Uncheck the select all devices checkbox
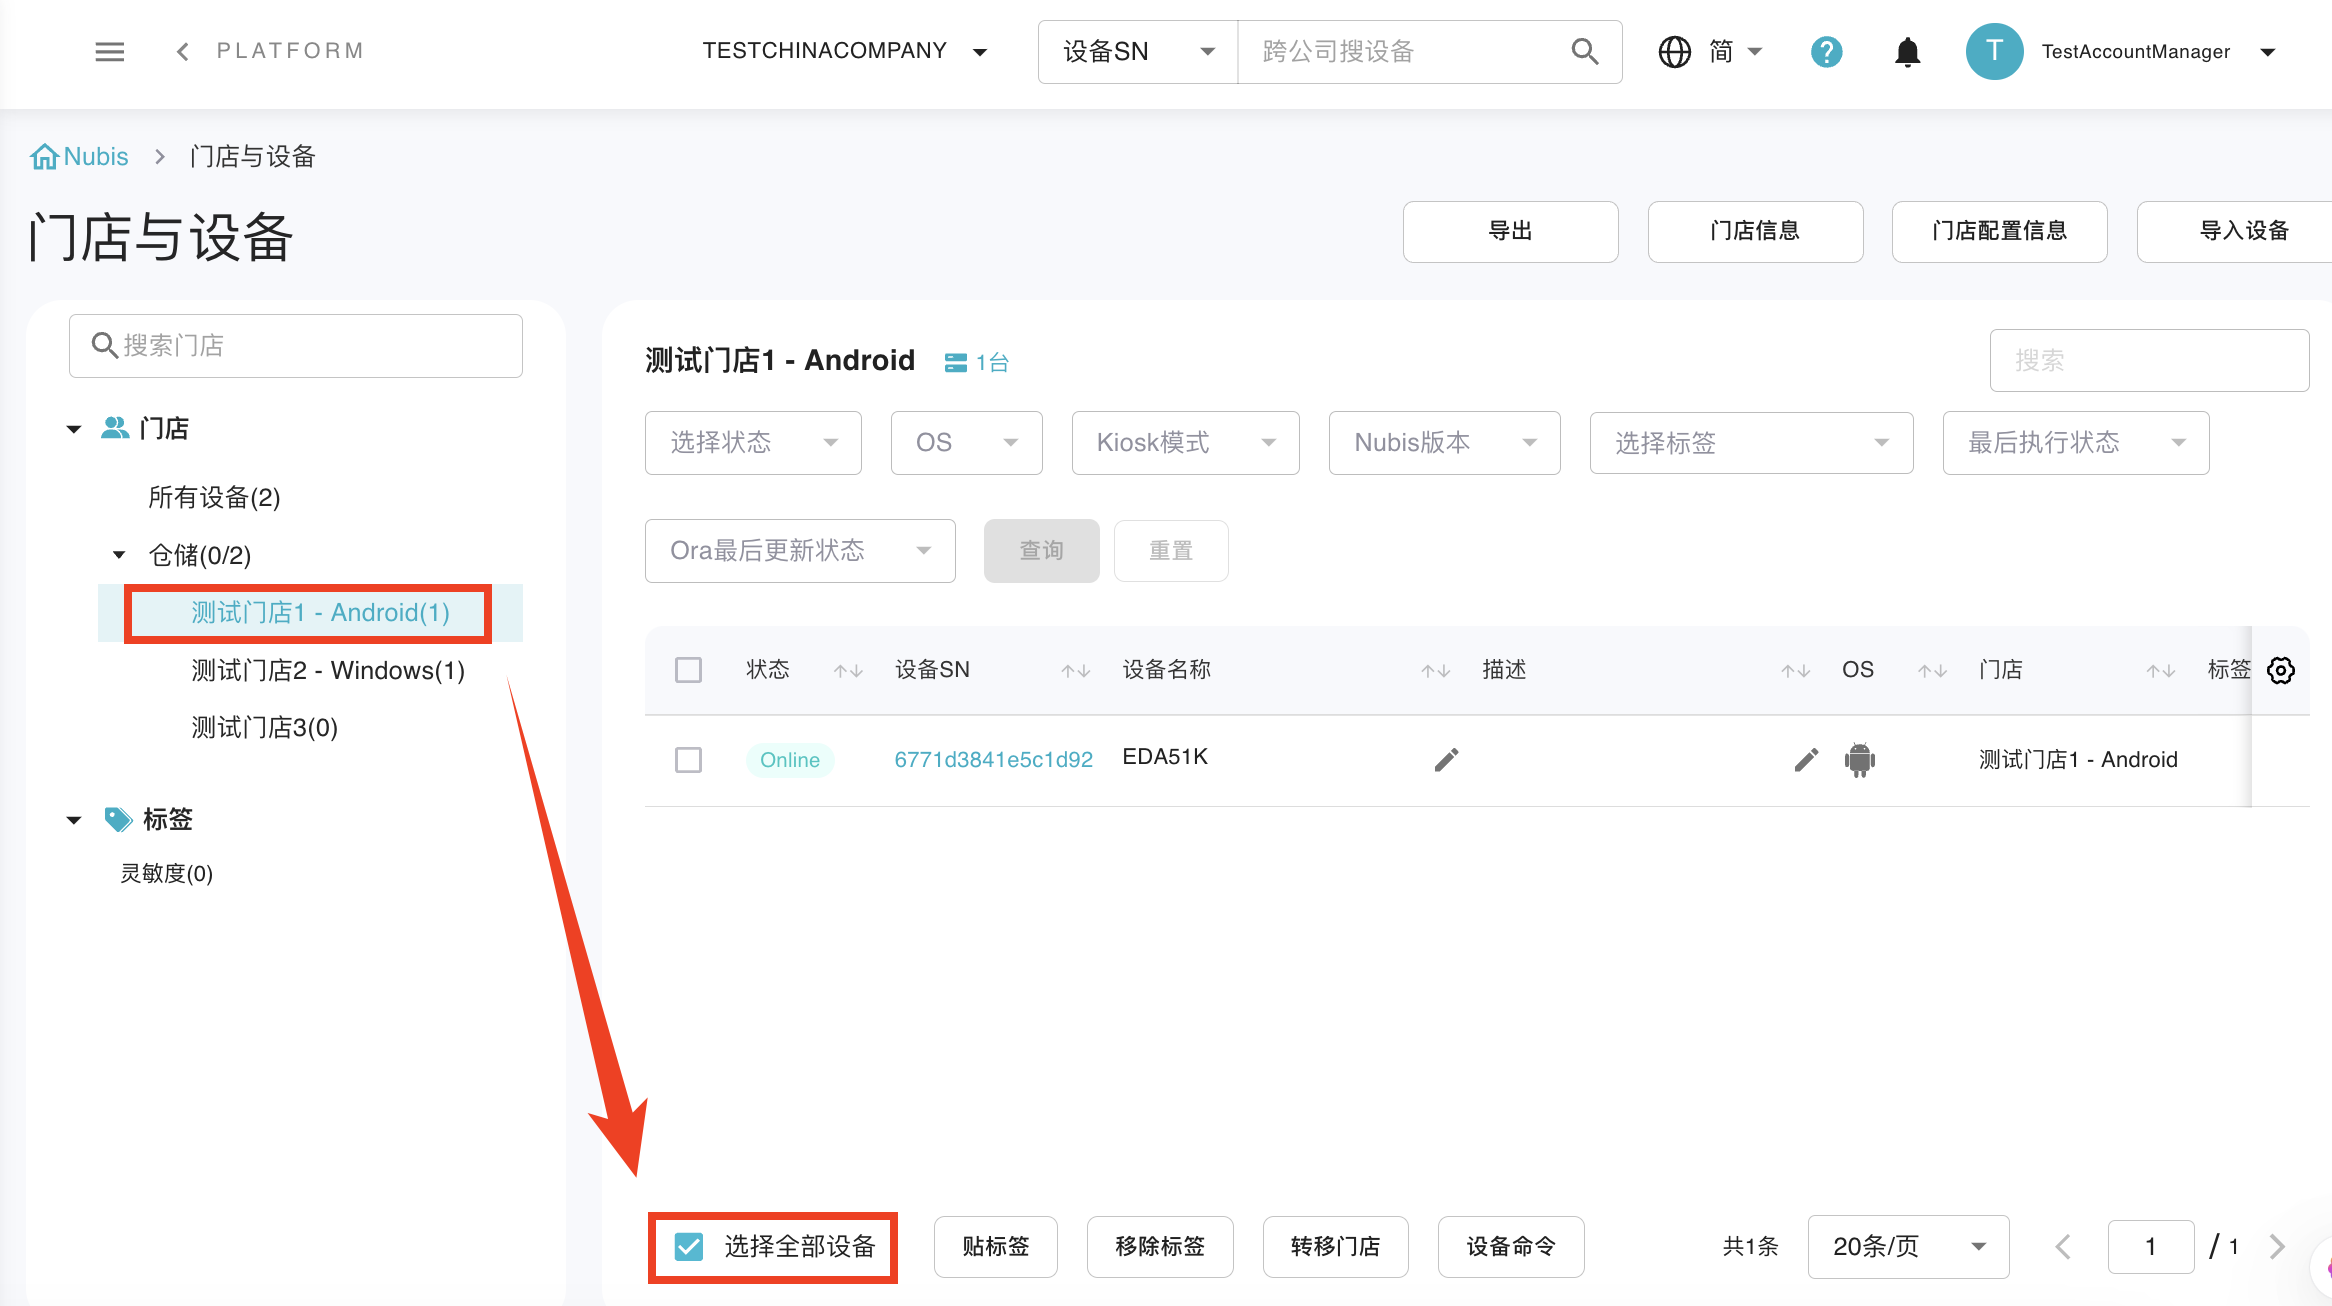The height and width of the screenshot is (1306, 2332). (689, 1246)
